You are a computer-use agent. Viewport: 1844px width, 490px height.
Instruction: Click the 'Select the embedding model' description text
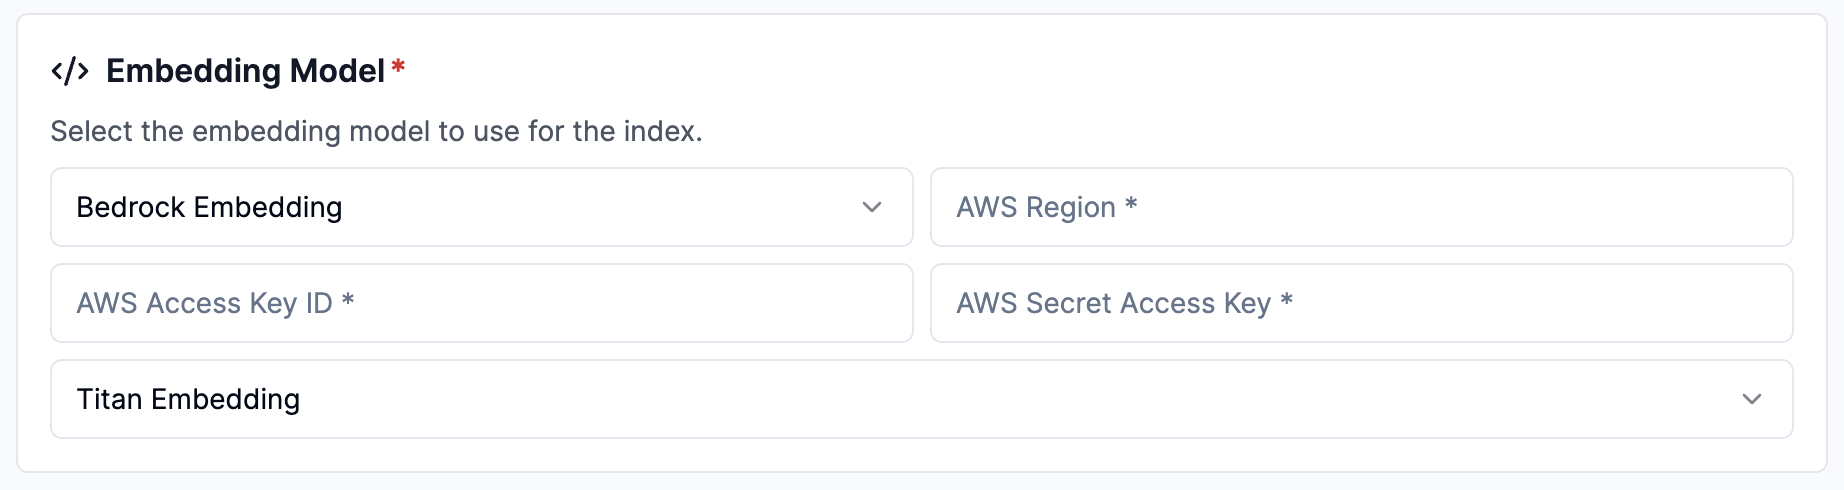376,131
